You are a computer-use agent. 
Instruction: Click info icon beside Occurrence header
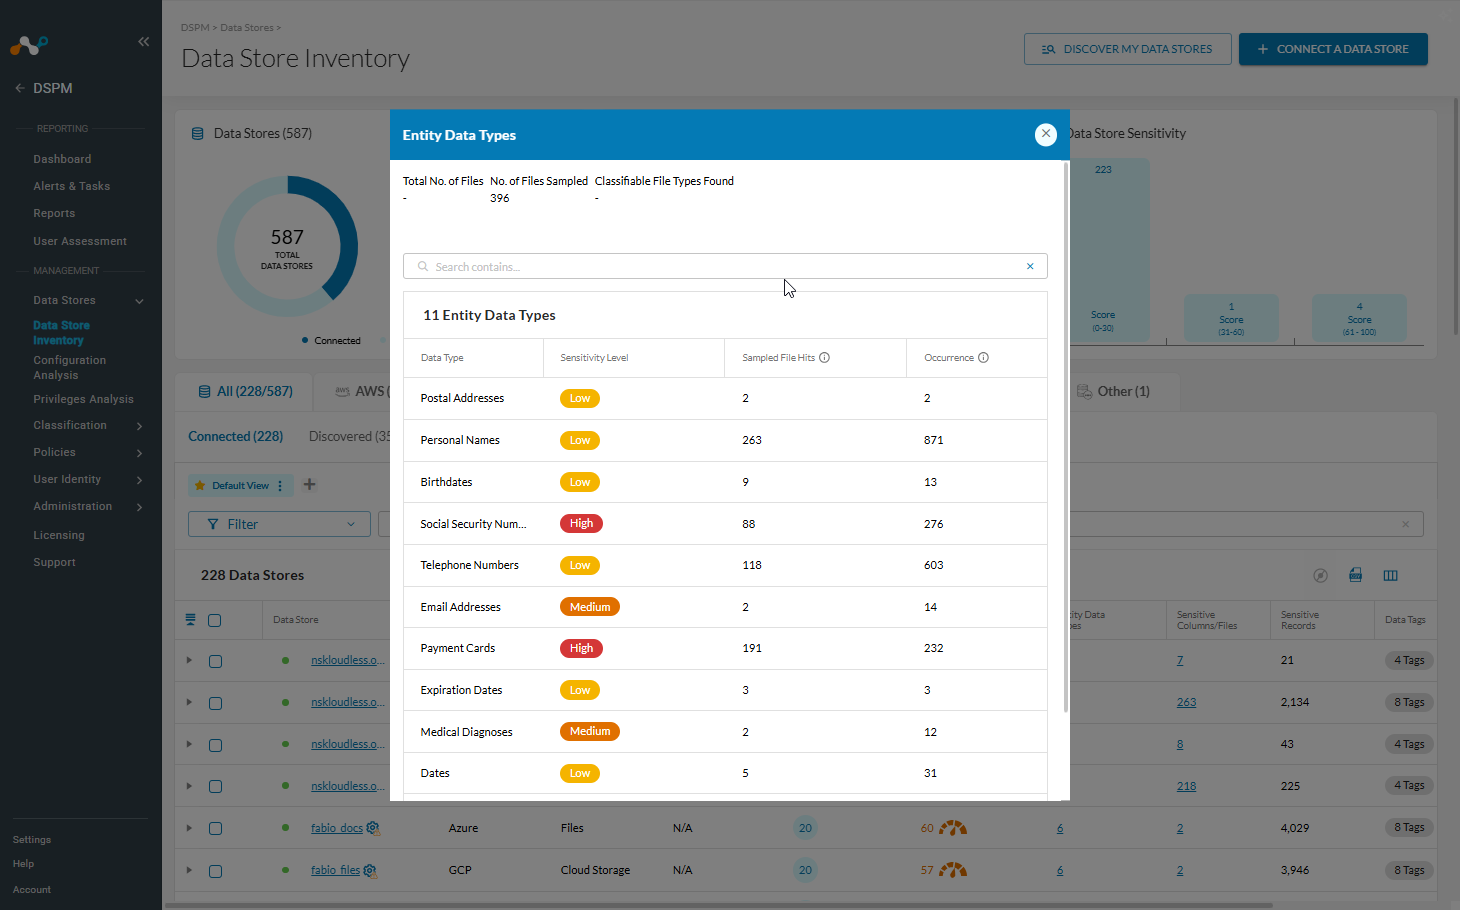[983, 358]
